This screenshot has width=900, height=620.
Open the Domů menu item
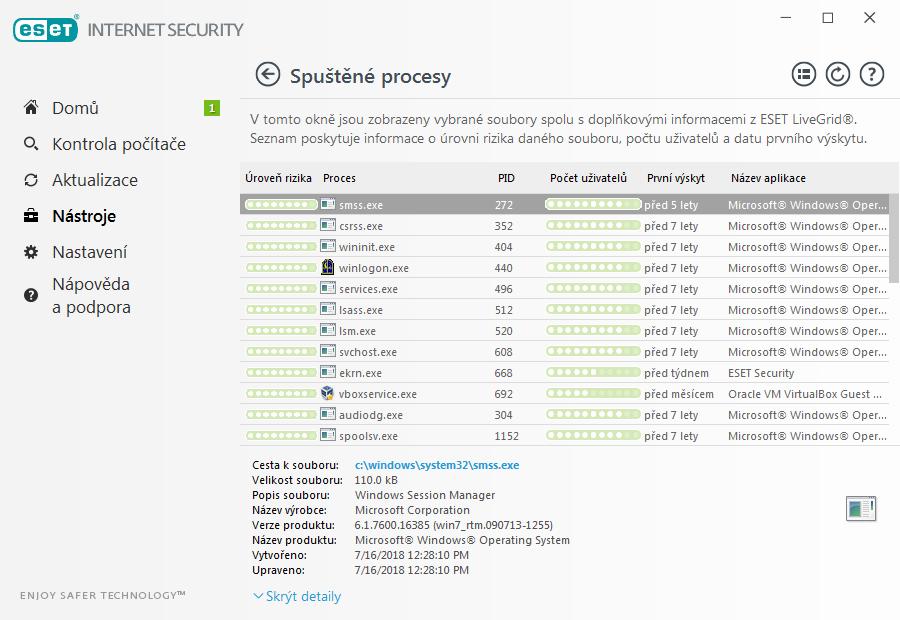coord(75,108)
